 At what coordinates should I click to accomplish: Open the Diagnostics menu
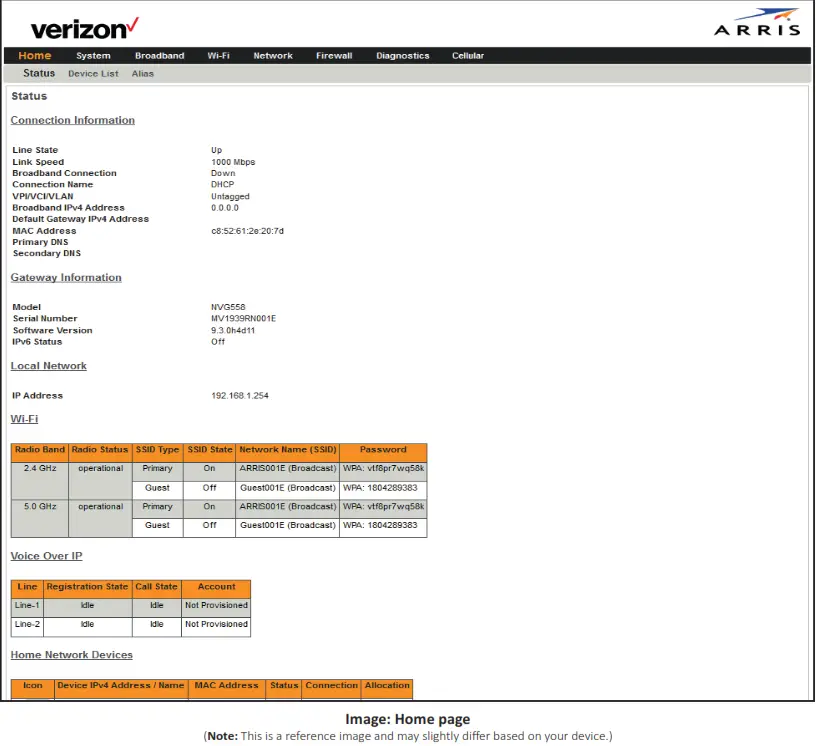[402, 56]
